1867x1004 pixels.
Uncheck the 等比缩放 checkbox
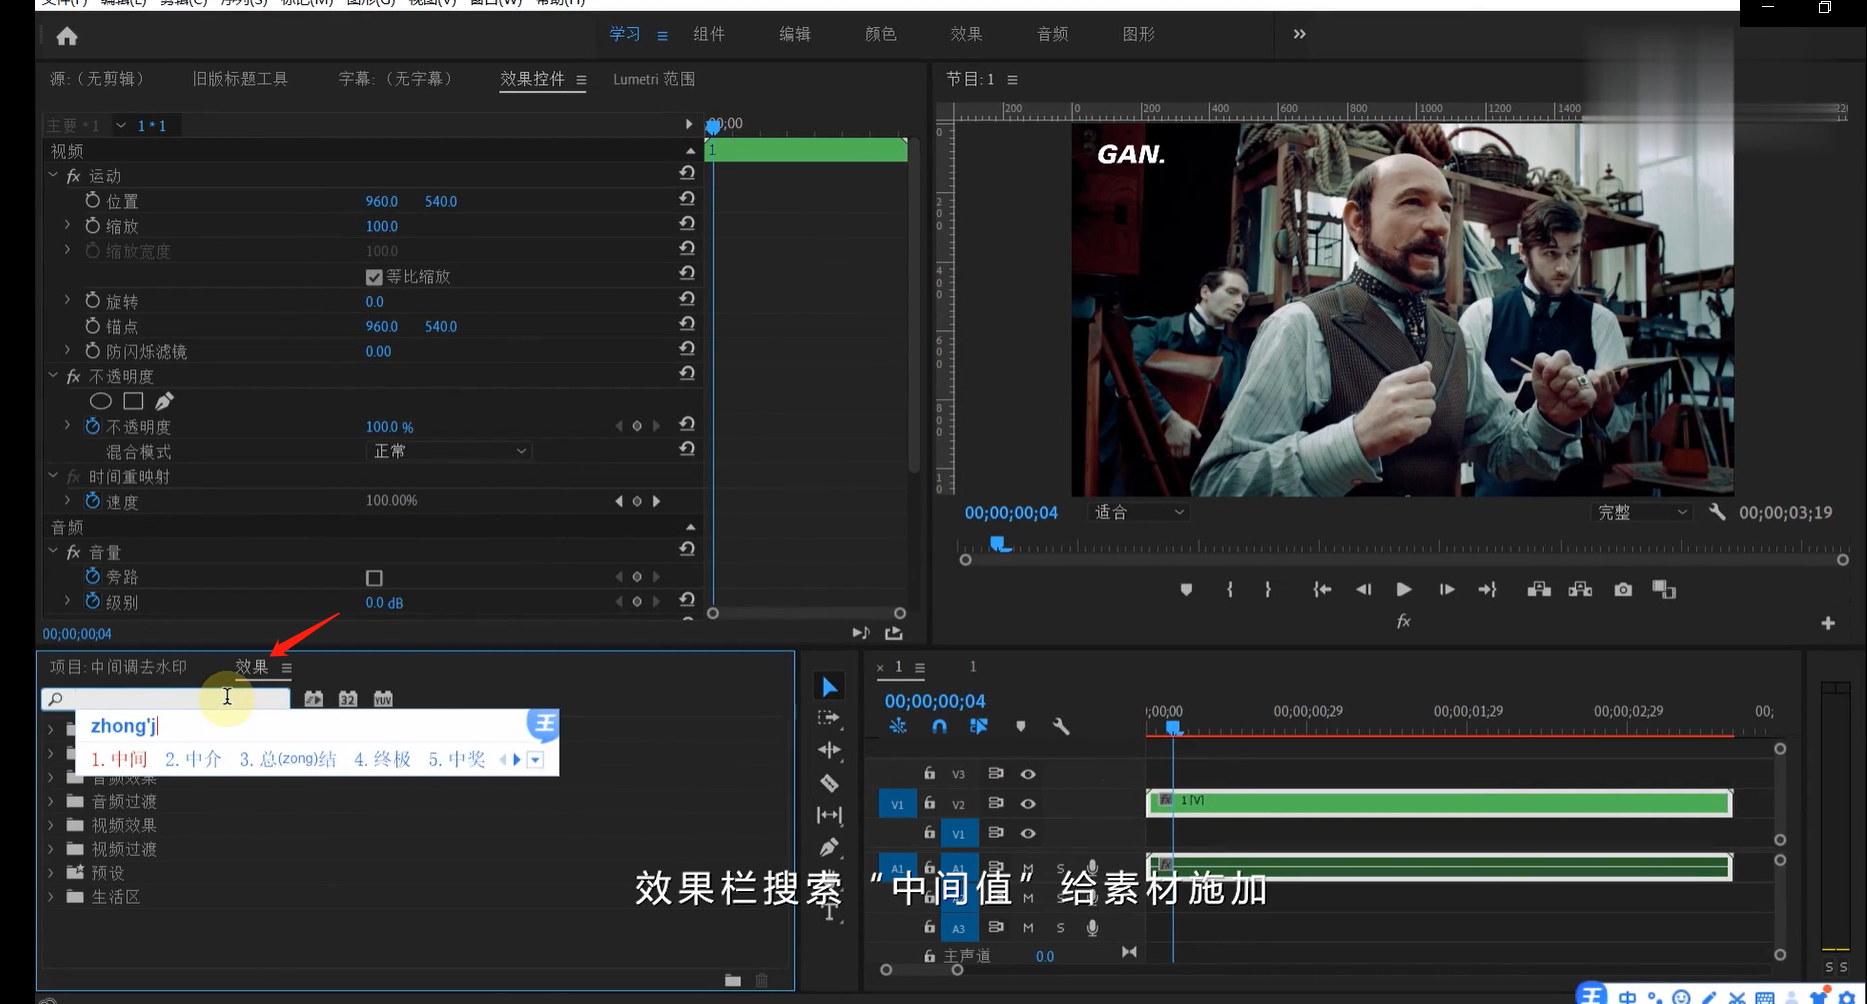[374, 277]
